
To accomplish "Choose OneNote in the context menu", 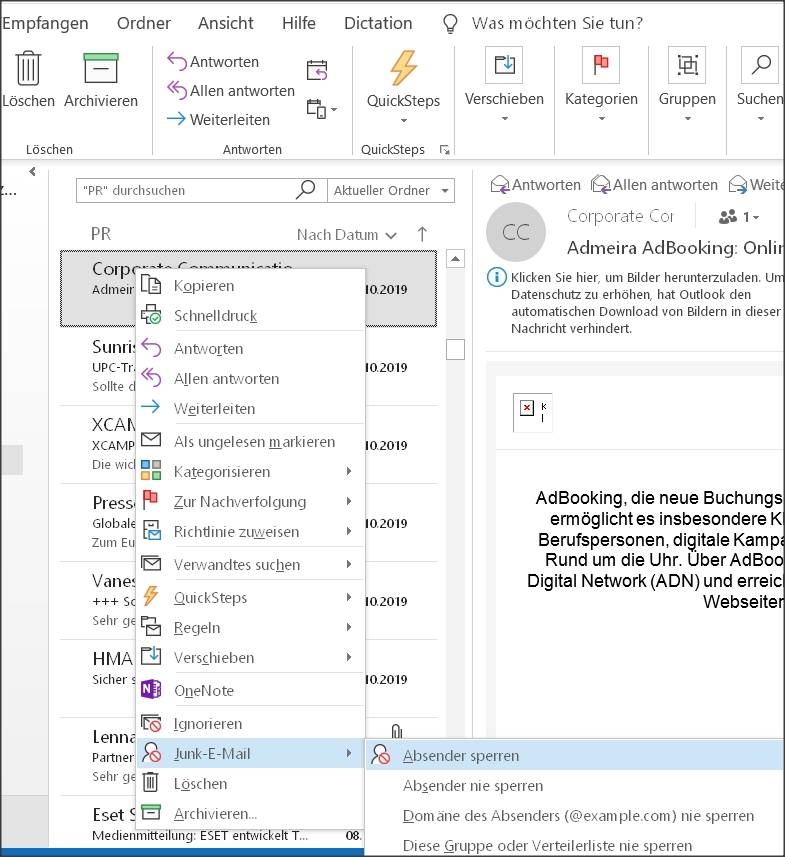I will (x=250, y=690).
